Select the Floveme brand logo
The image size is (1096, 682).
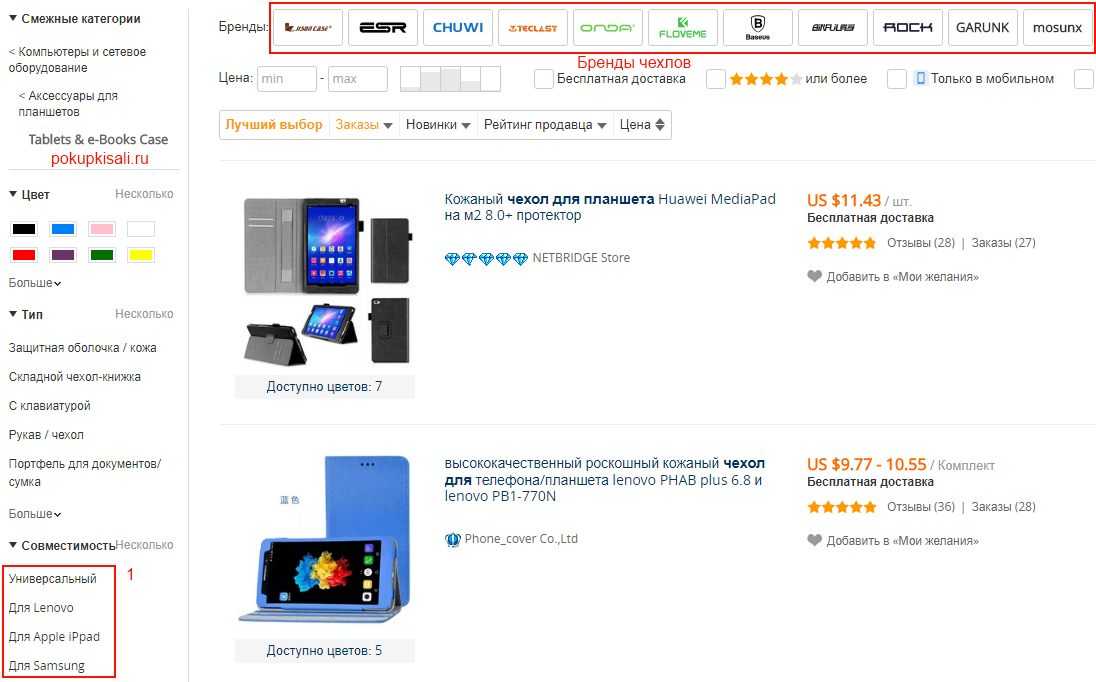[683, 28]
